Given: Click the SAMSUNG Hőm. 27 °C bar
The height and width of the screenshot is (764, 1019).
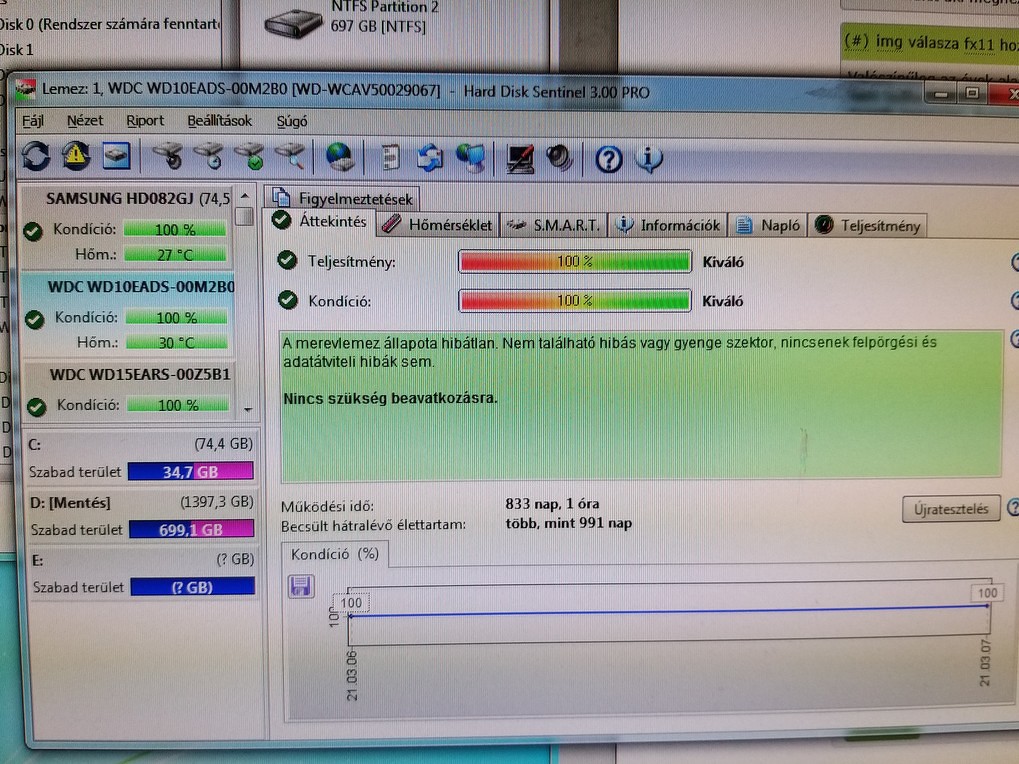Looking at the screenshot, I should pos(175,255).
